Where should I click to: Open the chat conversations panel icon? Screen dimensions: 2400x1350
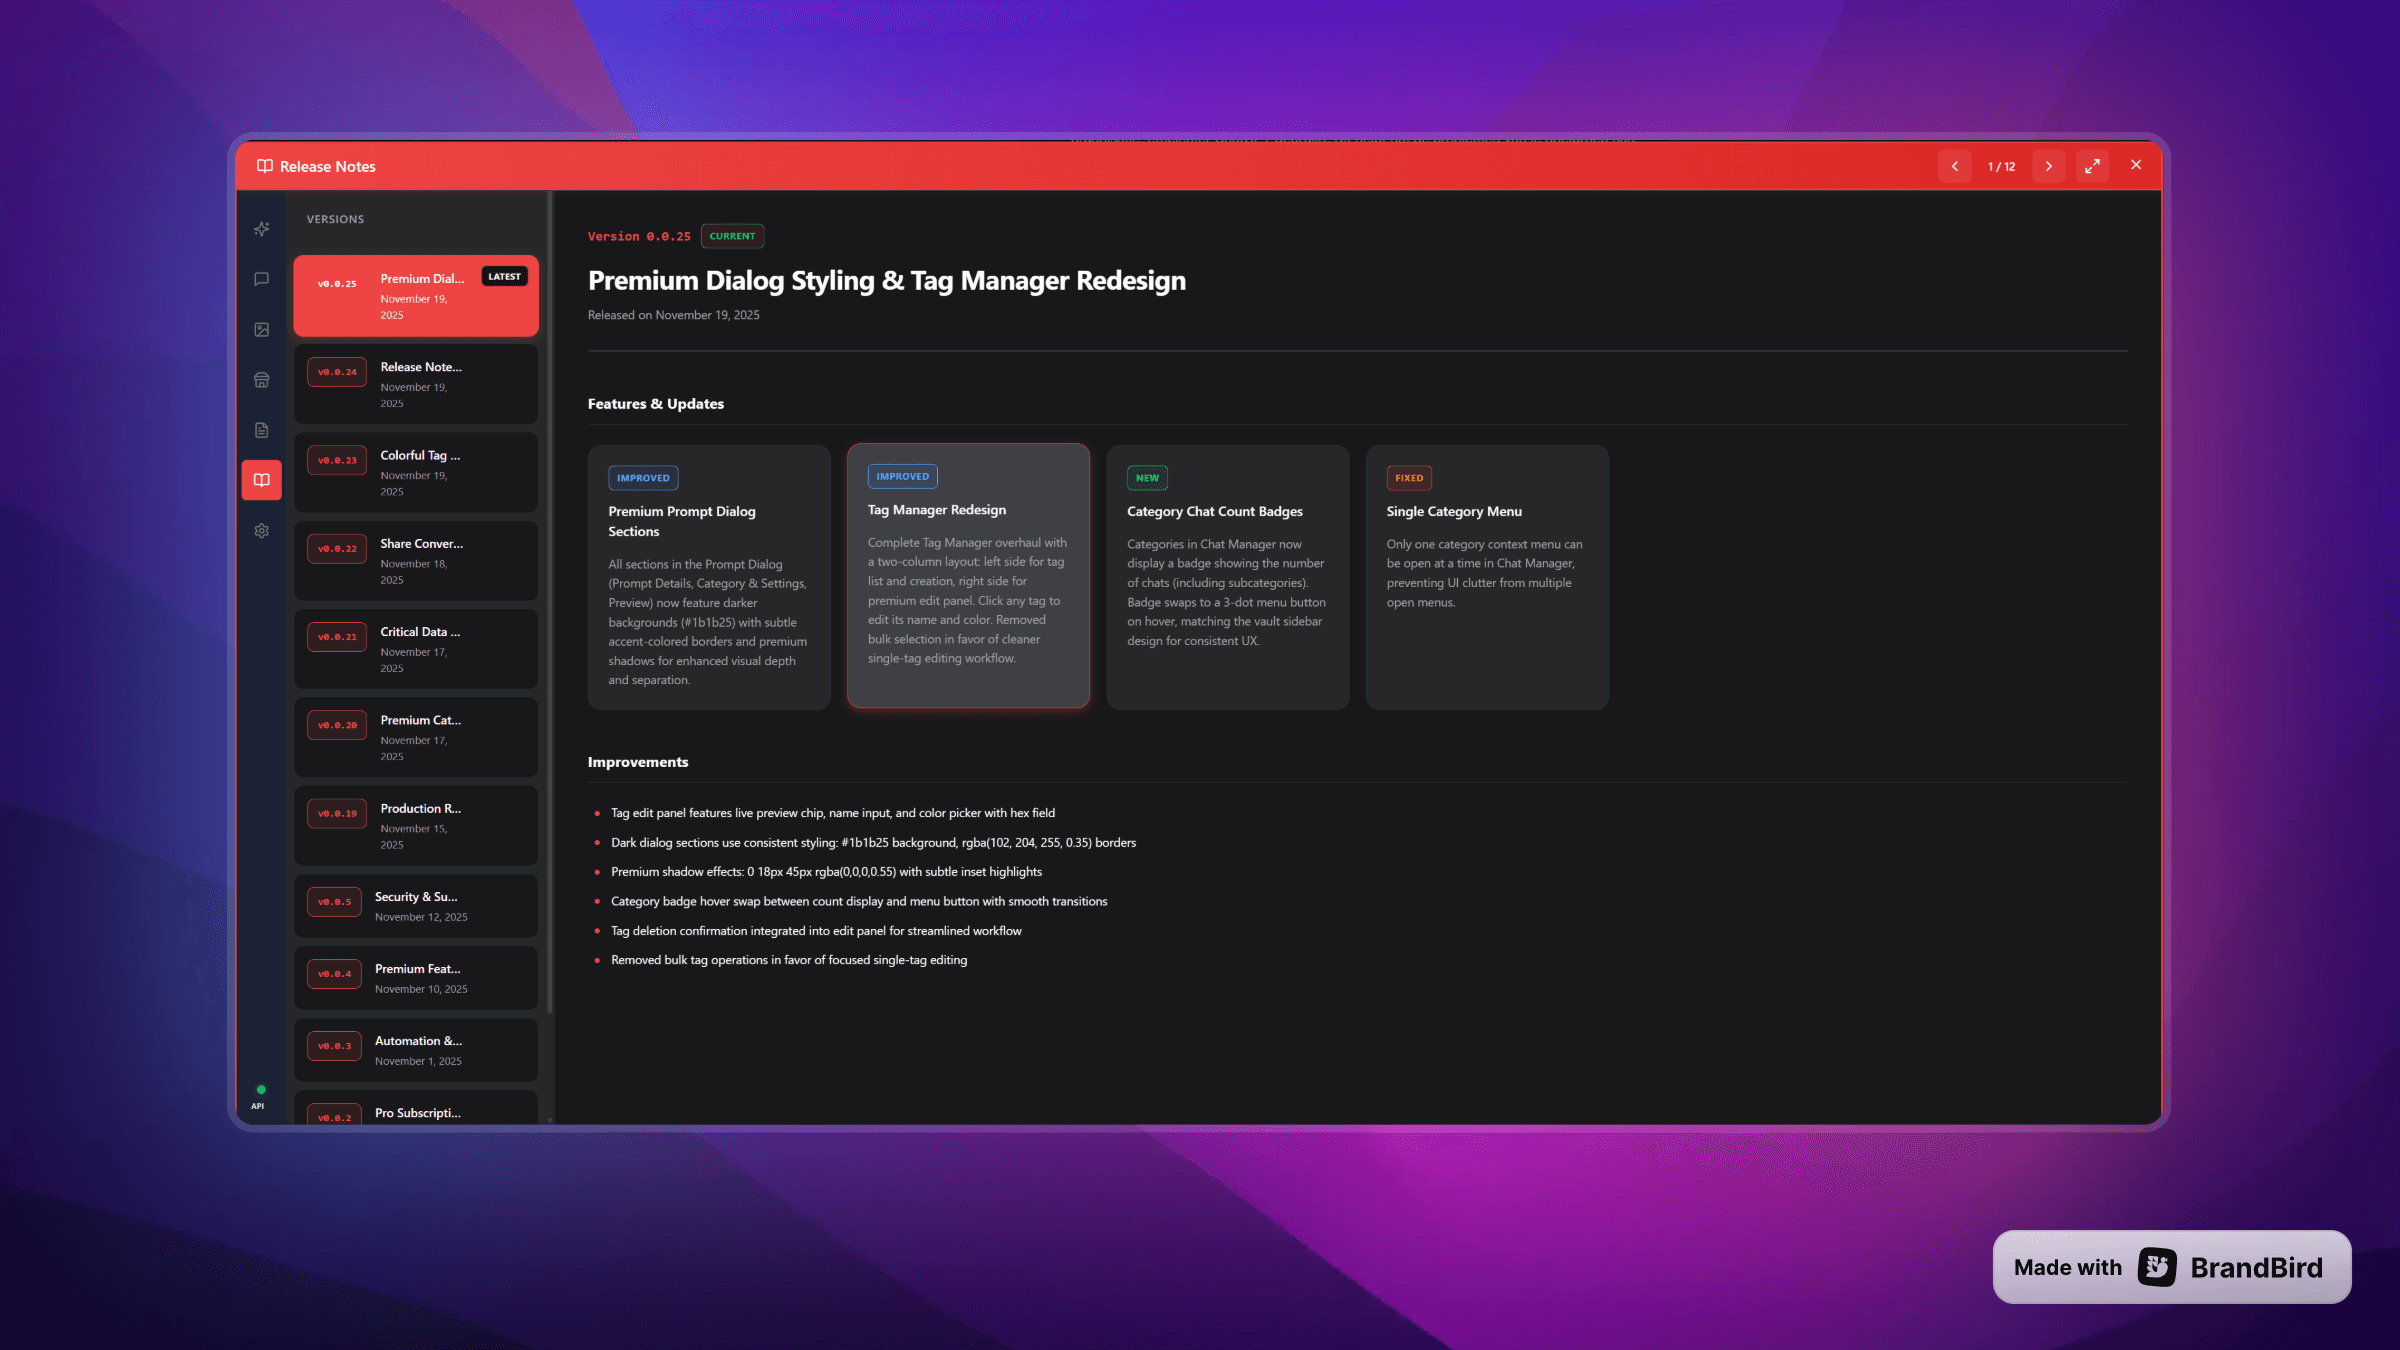[x=261, y=278]
